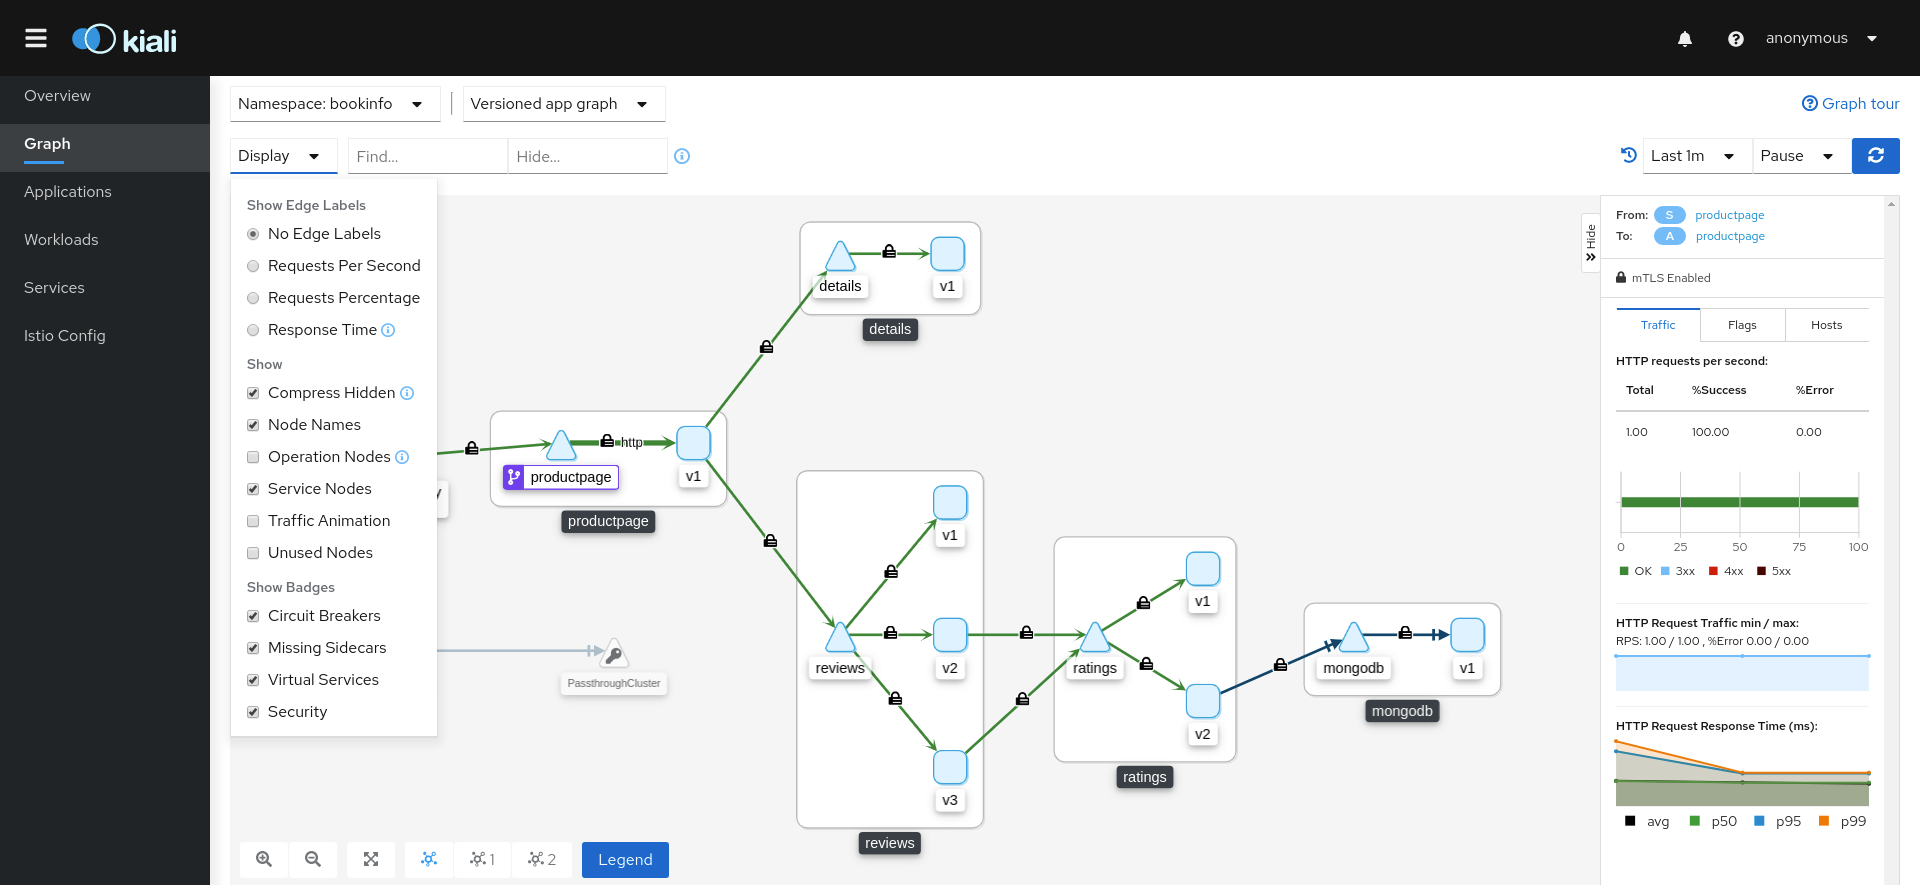
Task: Open the notifications bell
Action: pos(1685,39)
